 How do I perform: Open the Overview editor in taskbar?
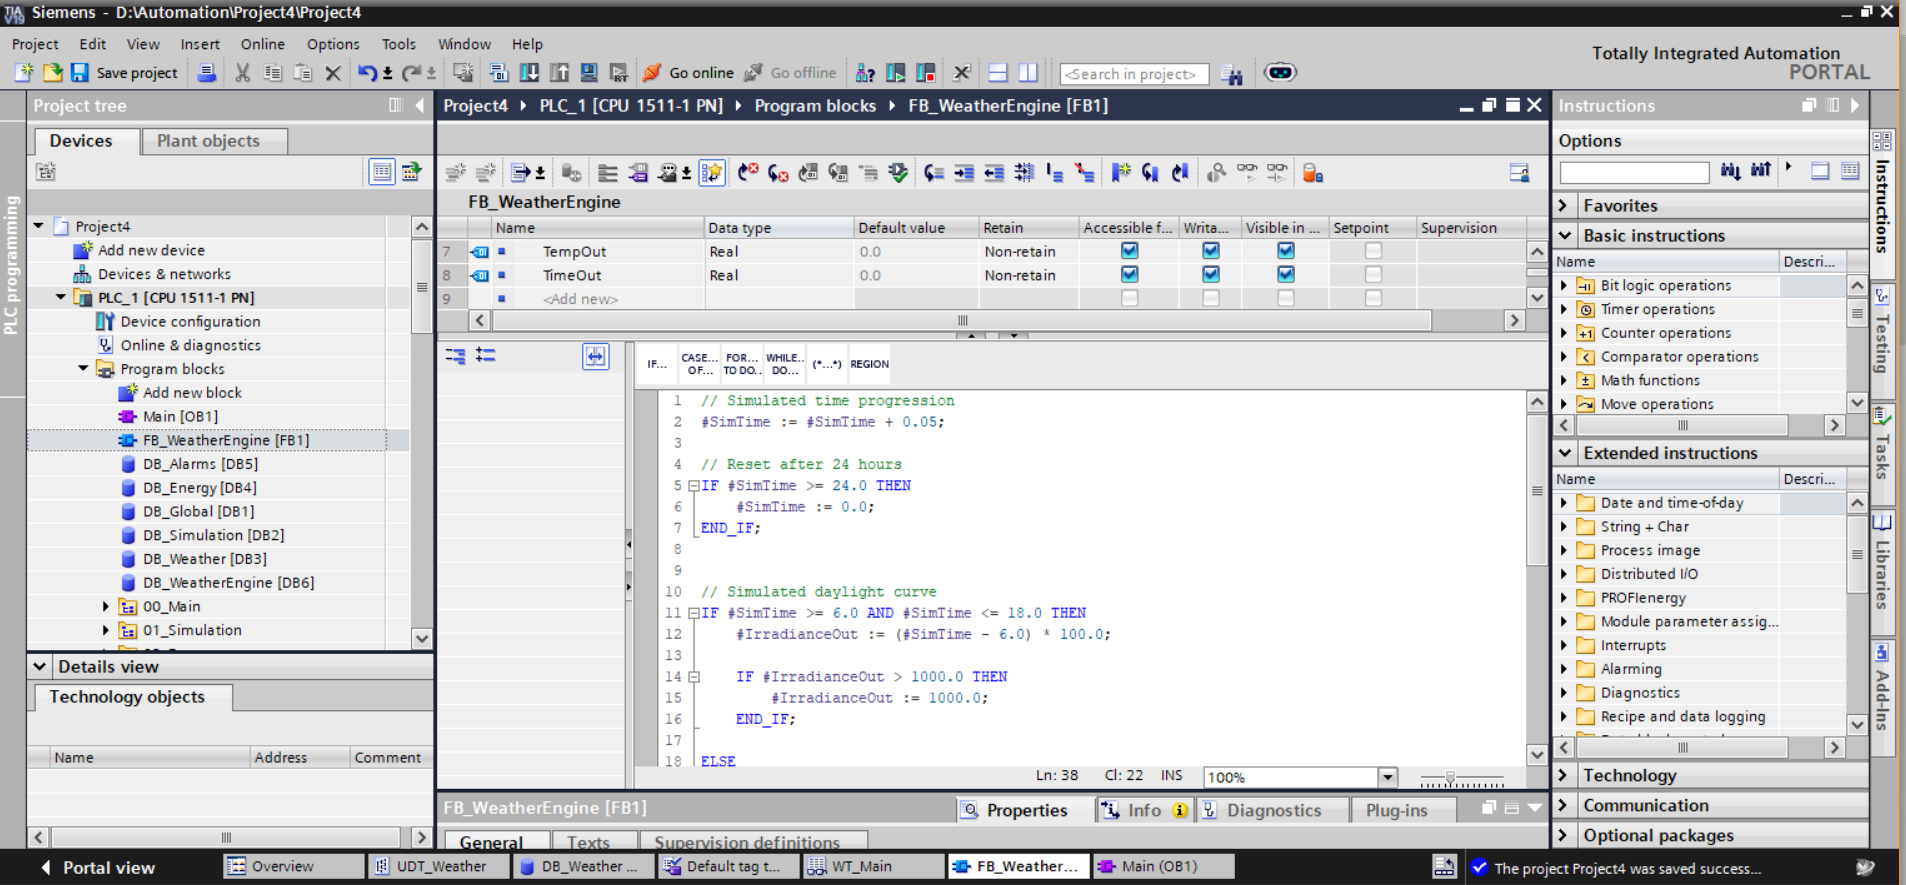click(294, 866)
